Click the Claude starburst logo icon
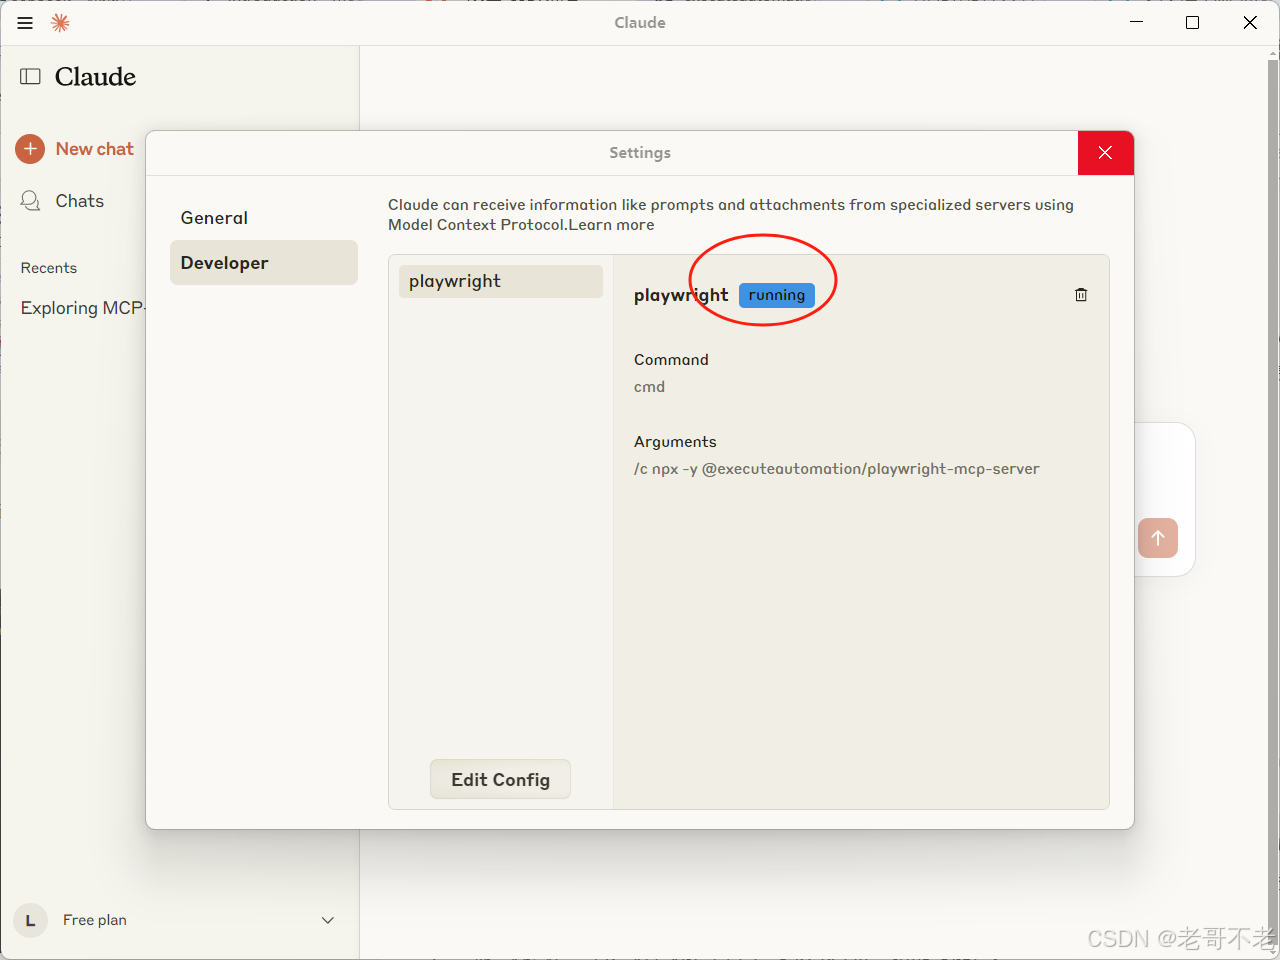The height and width of the screenshot is (960, 1280). [60, 23]
